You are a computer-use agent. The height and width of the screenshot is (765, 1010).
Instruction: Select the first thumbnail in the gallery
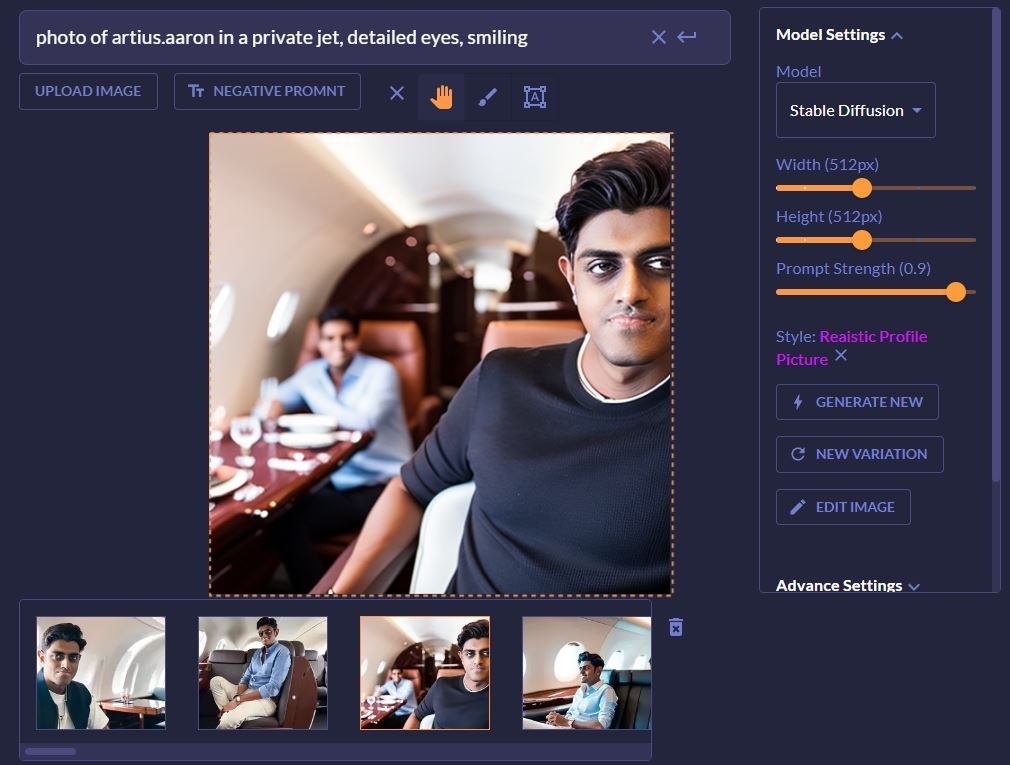pos(101,673)
